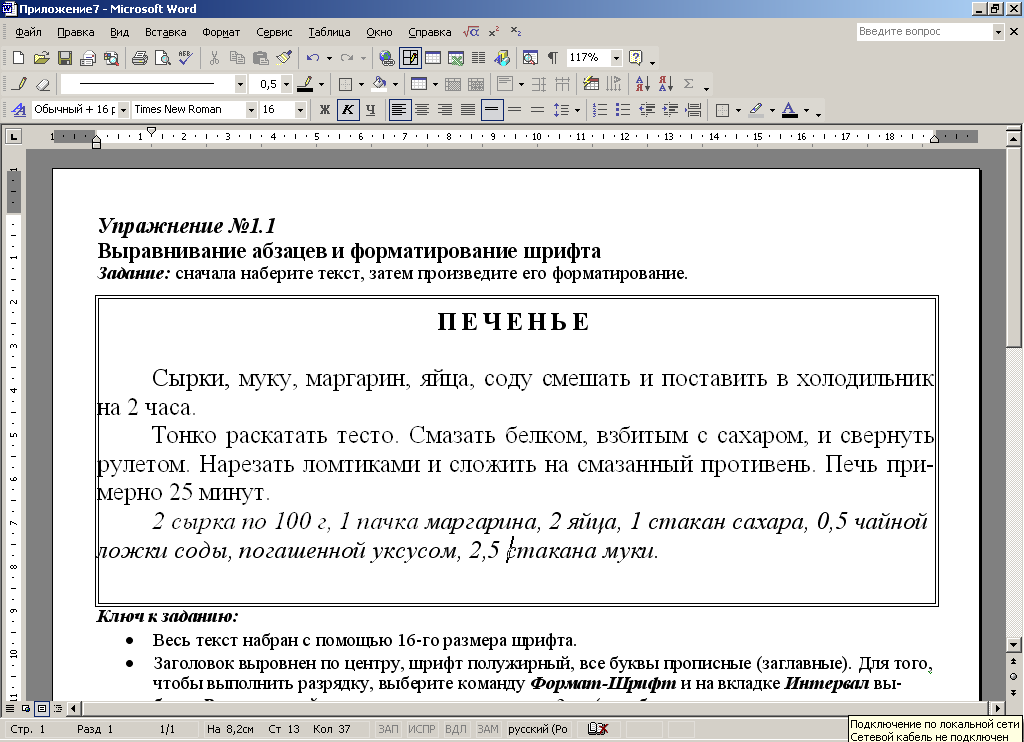Click the Insert Table icon
Image resolution: width=1024 pixels, height=742 pixels.
click(x=432, y=58)
